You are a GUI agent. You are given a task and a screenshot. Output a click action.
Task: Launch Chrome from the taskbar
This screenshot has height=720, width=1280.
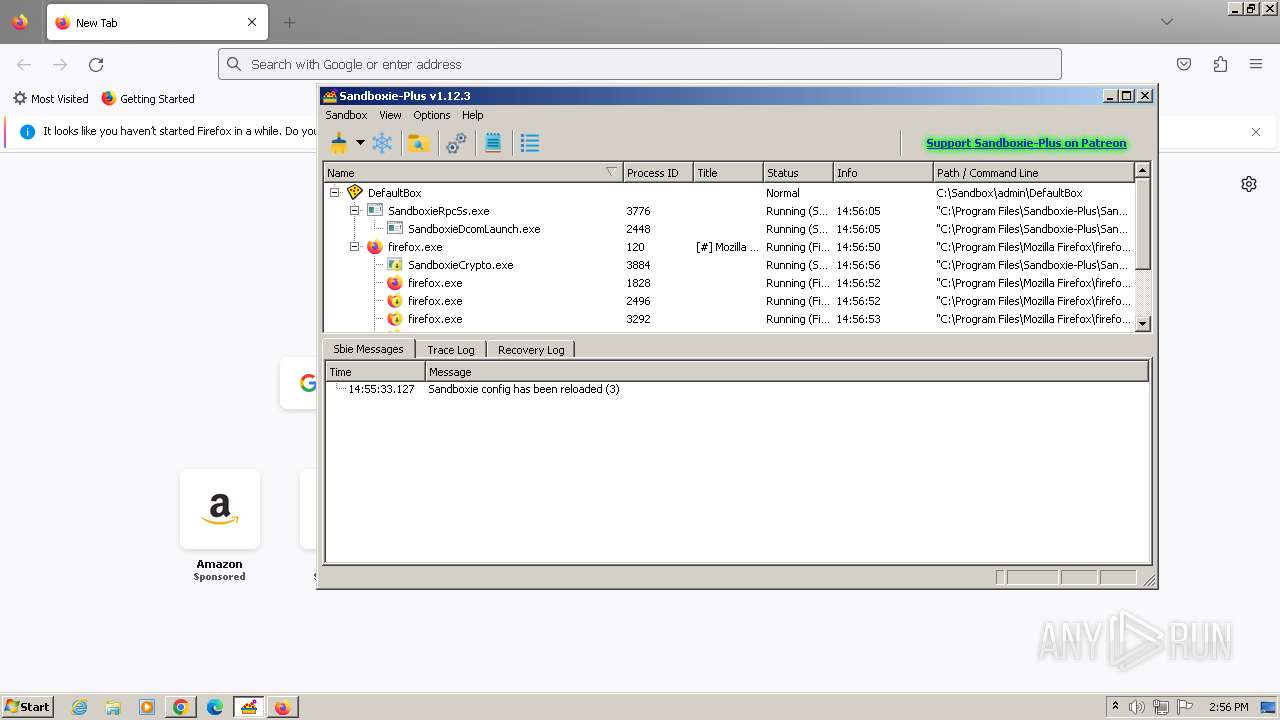tap(180, 707)
